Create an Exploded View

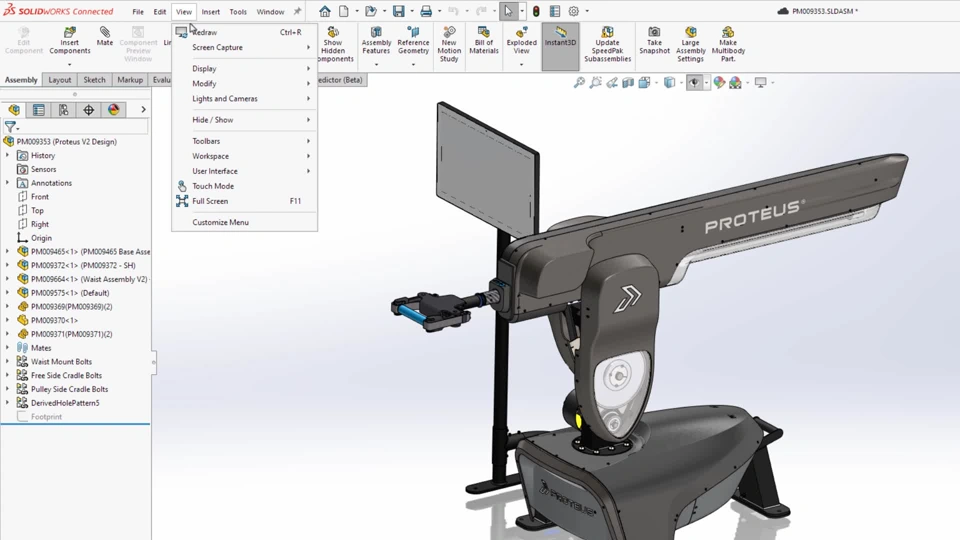coord(522,40)
